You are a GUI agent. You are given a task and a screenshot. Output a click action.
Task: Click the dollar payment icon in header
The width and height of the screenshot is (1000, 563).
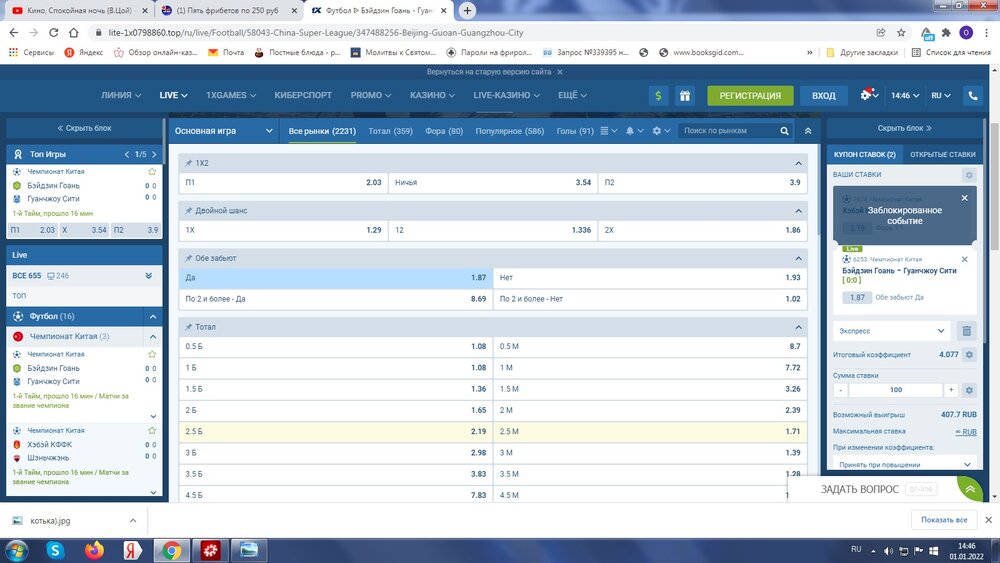pyautogui.click(x=658, y=96)
